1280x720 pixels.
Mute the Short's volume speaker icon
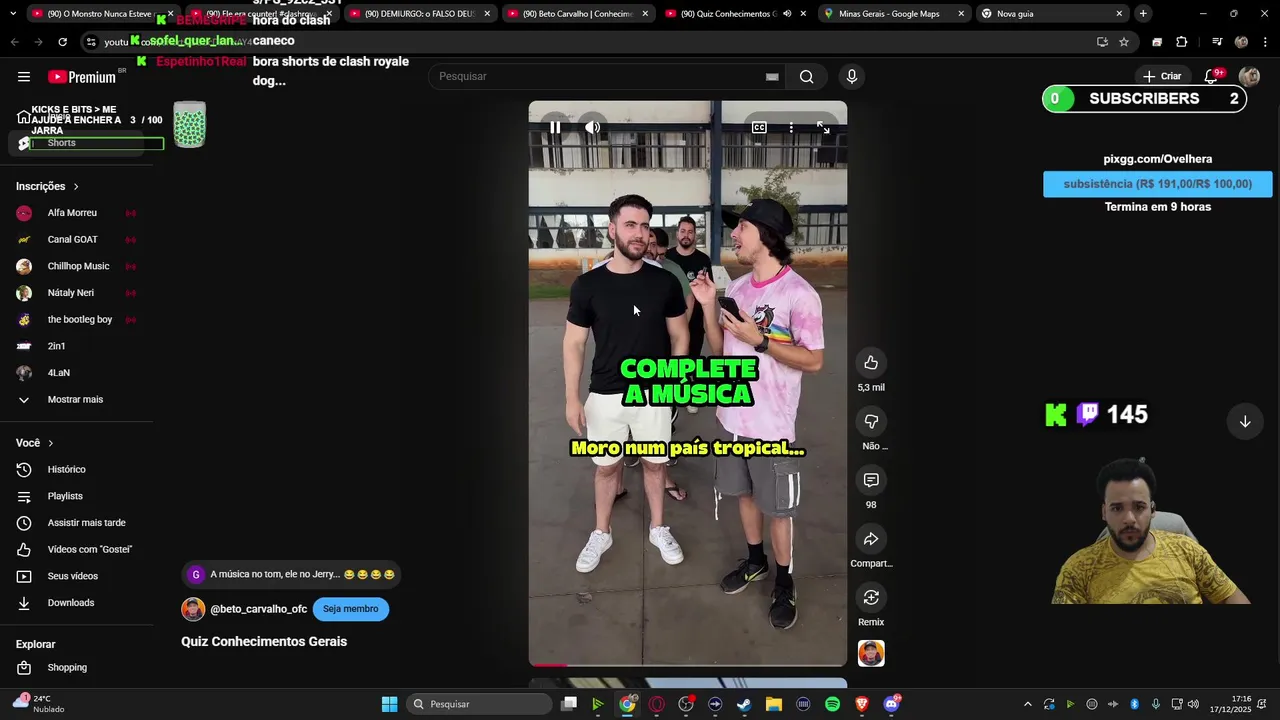click(593, 127)
